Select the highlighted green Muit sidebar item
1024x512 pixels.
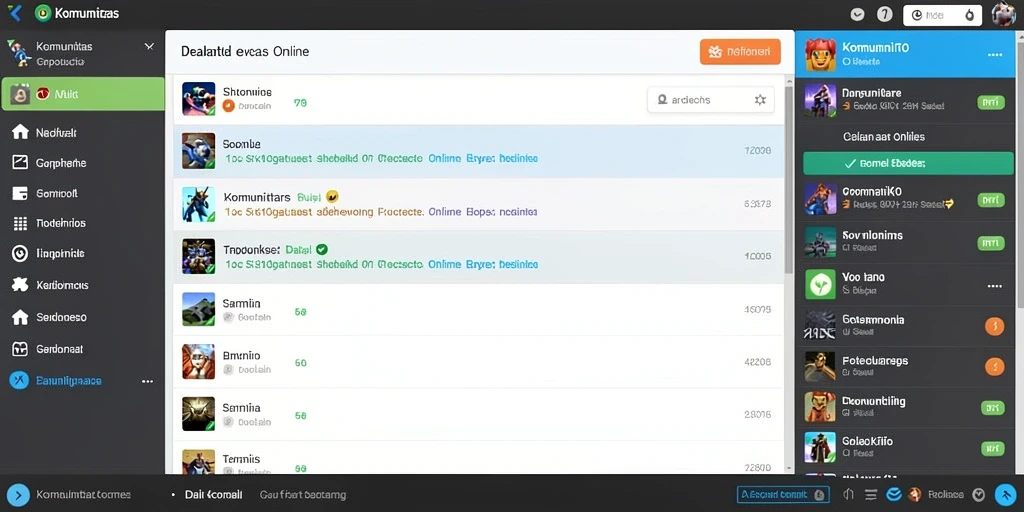coord(83,94)
